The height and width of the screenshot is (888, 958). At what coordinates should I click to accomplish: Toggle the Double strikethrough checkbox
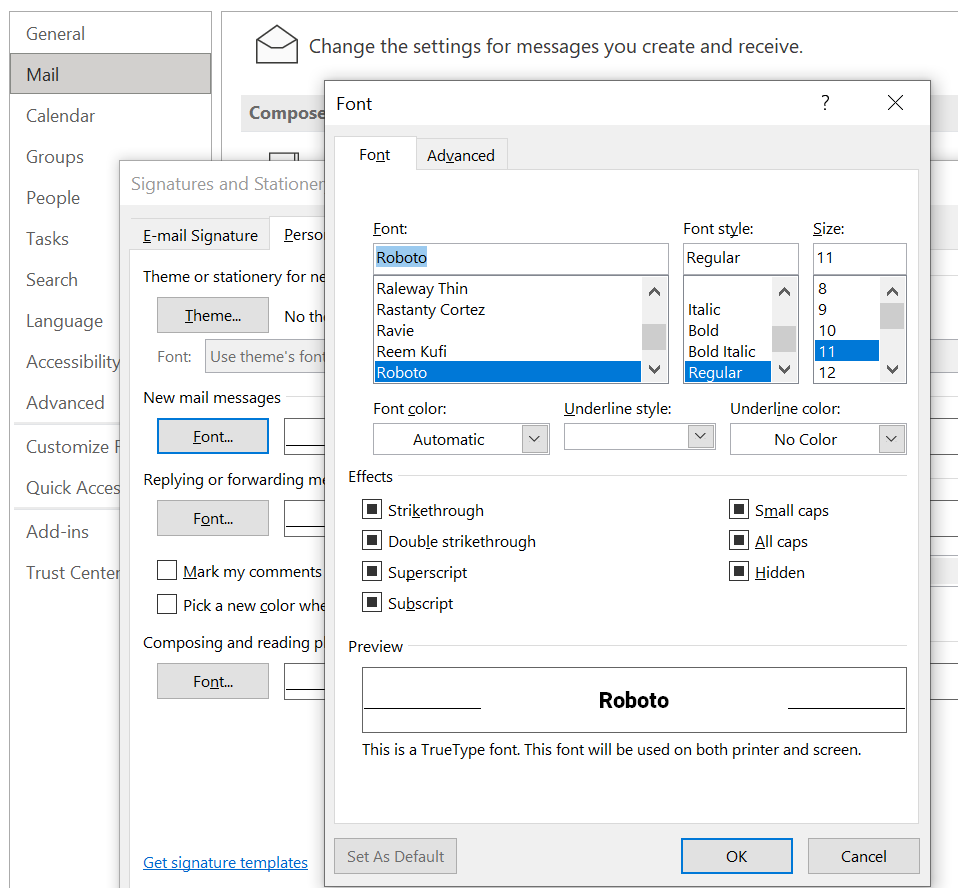click(371, 540)
